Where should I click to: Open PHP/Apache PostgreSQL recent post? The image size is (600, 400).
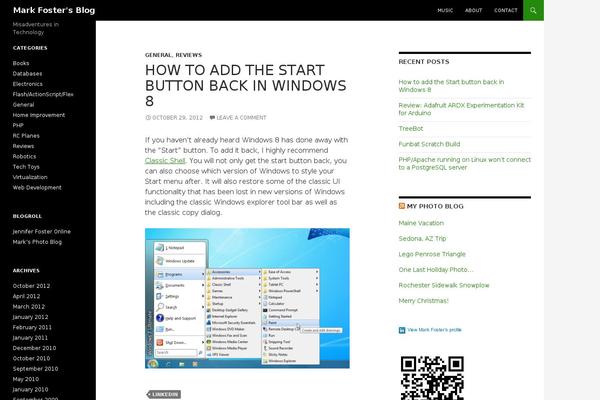tap(465, 163)
